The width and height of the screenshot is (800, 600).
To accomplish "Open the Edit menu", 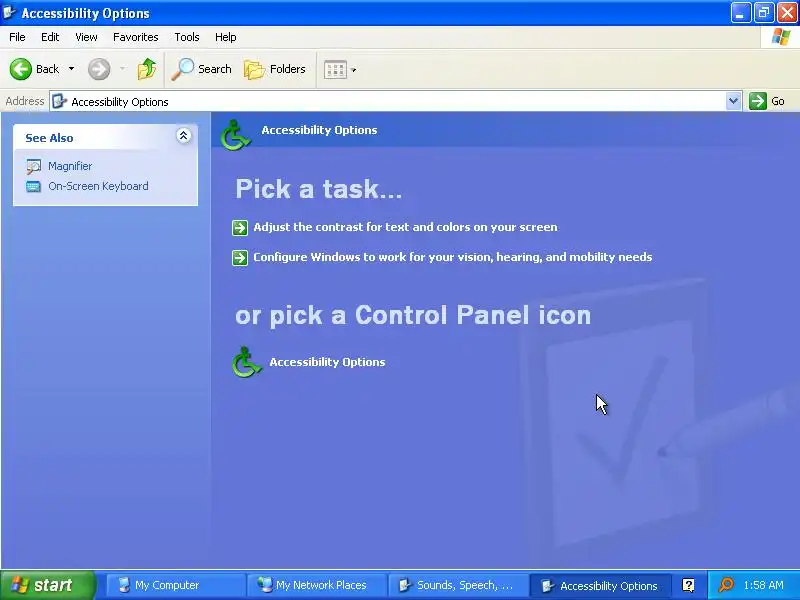I will pyautogui.click(x=50, y=37).
